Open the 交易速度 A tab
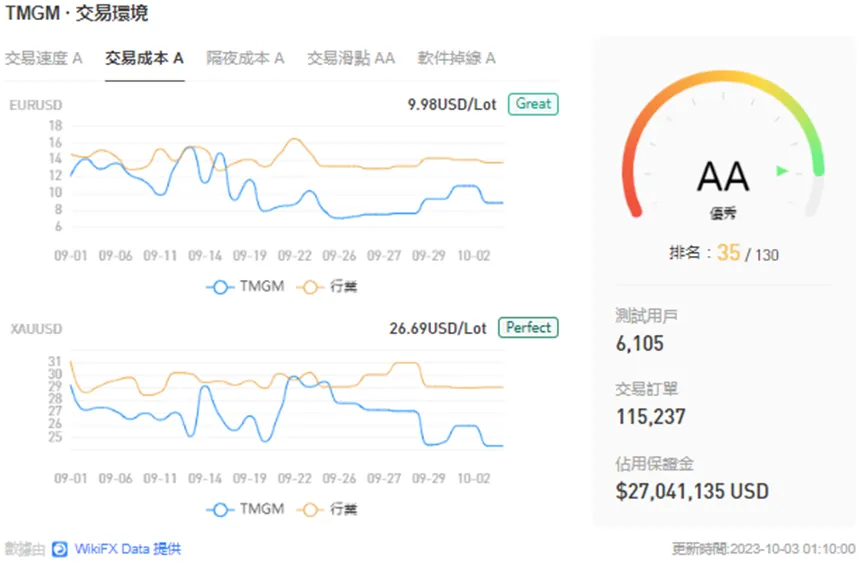Image resolution: width=864 pixels, height=562 pixels. tap(44, 58)
